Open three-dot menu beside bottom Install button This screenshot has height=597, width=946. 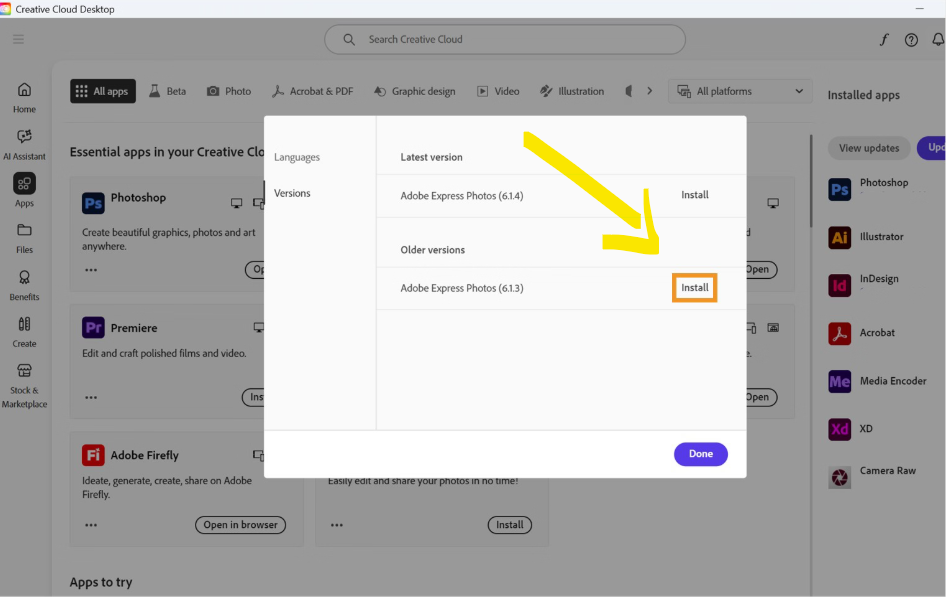337,525
